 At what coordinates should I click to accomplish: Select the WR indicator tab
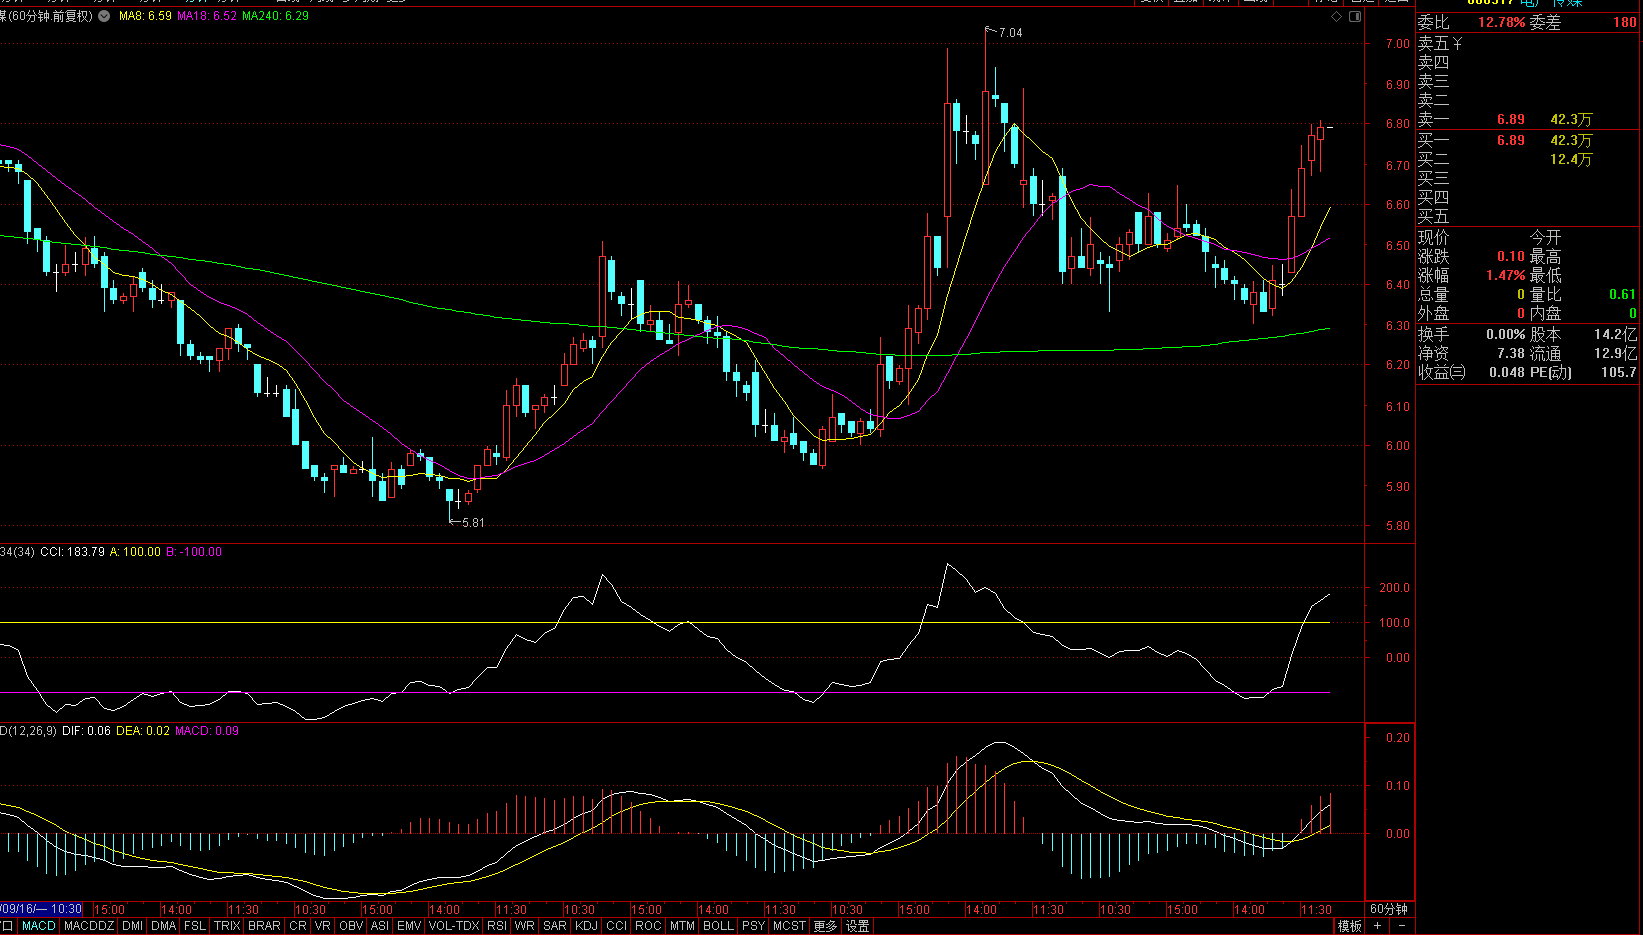tap(524, 926)
